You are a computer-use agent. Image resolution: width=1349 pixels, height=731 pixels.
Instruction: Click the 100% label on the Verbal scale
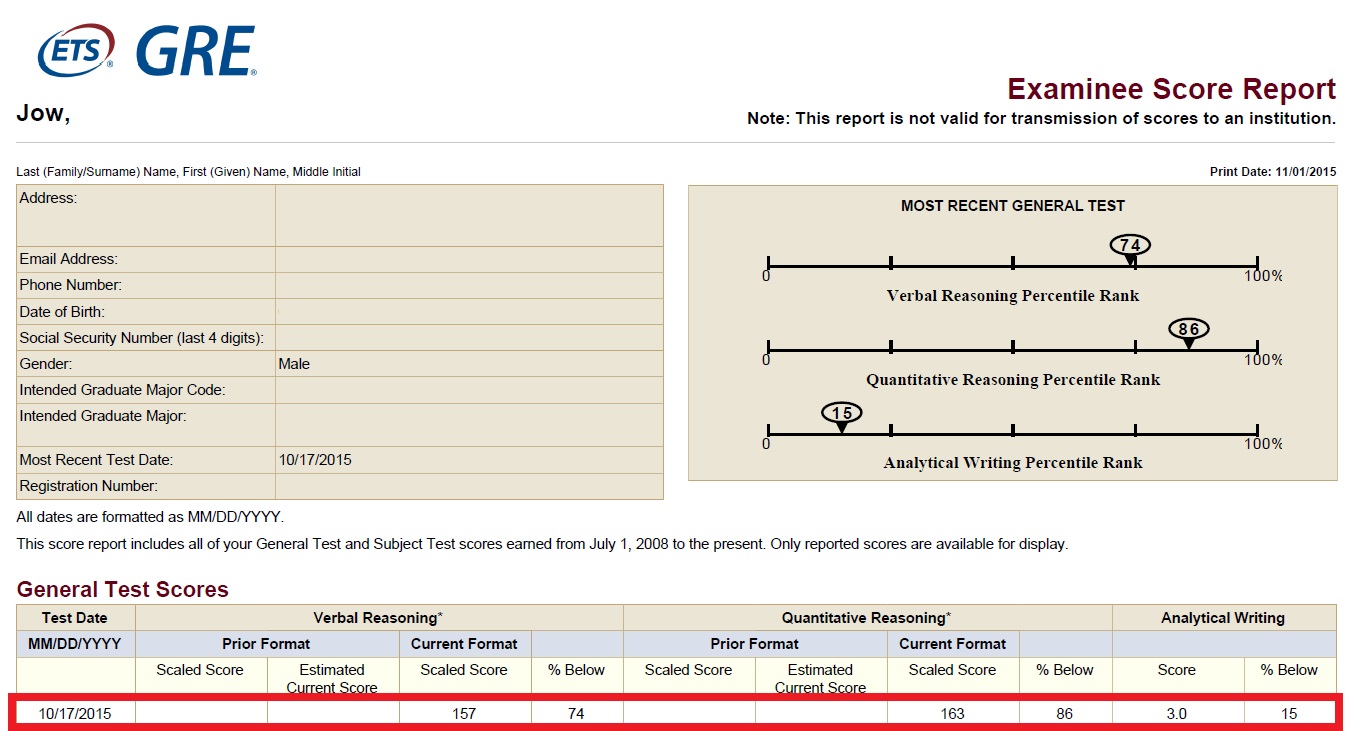tap(1263, 276)
